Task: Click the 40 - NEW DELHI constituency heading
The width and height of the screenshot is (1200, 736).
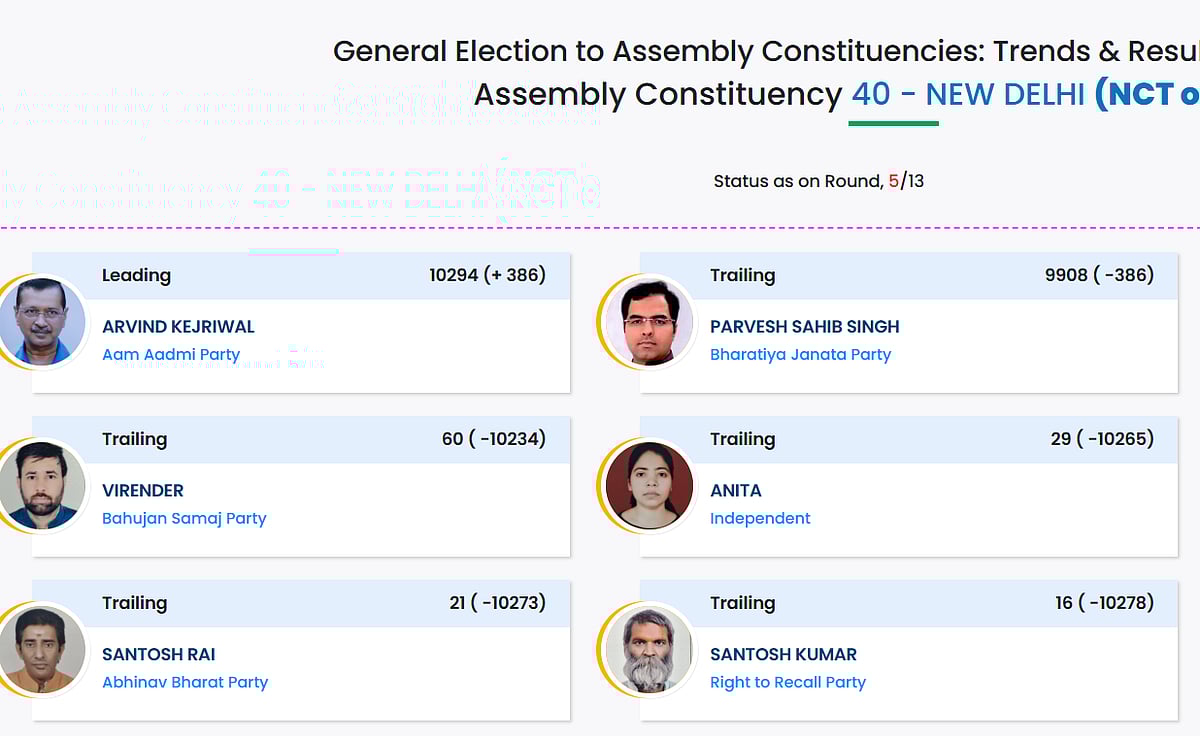Action: 968,95
